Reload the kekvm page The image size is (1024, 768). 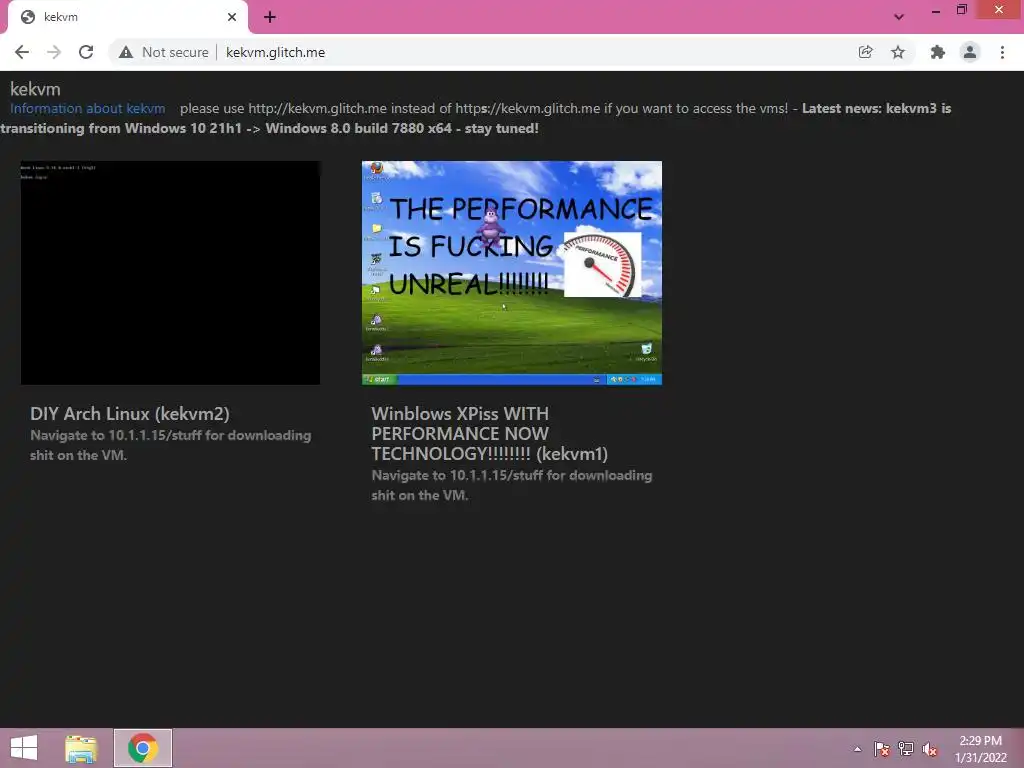coord(86,52)
